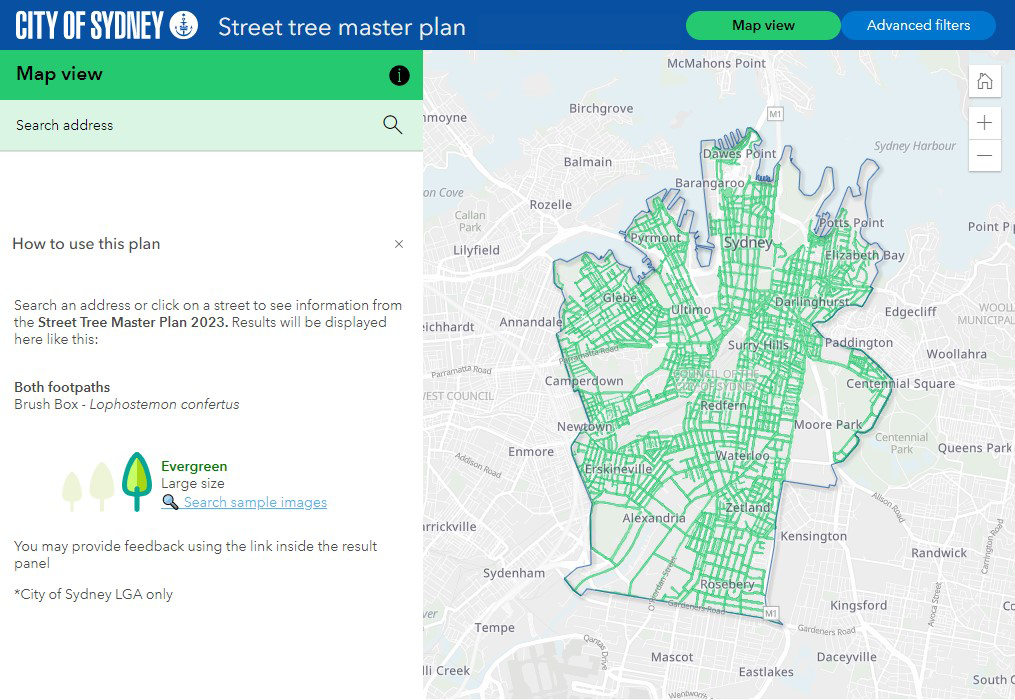
Task: Click the Rosebery map label
Action: point(727,584)
